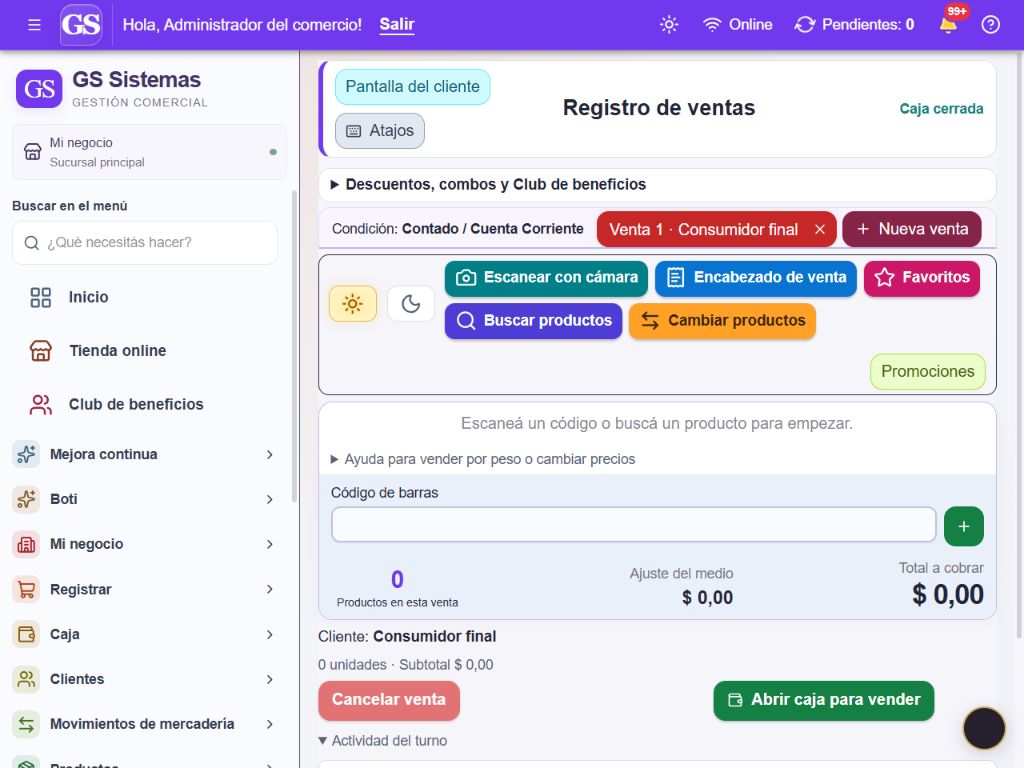Click the Online wifi status icon
Screen dimensions: 1024x768
click(711, 25)
